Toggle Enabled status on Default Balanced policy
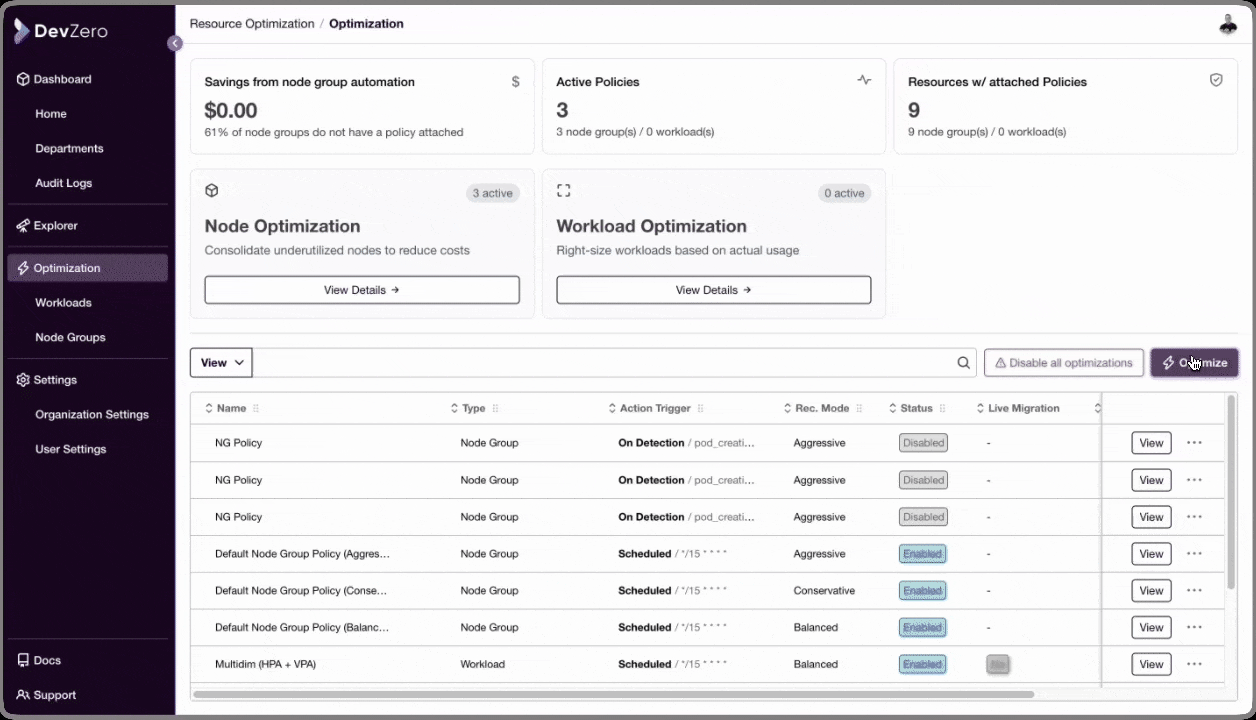Screen dimensions: 1256x720 pyautogui.click(x=922, y=627)
